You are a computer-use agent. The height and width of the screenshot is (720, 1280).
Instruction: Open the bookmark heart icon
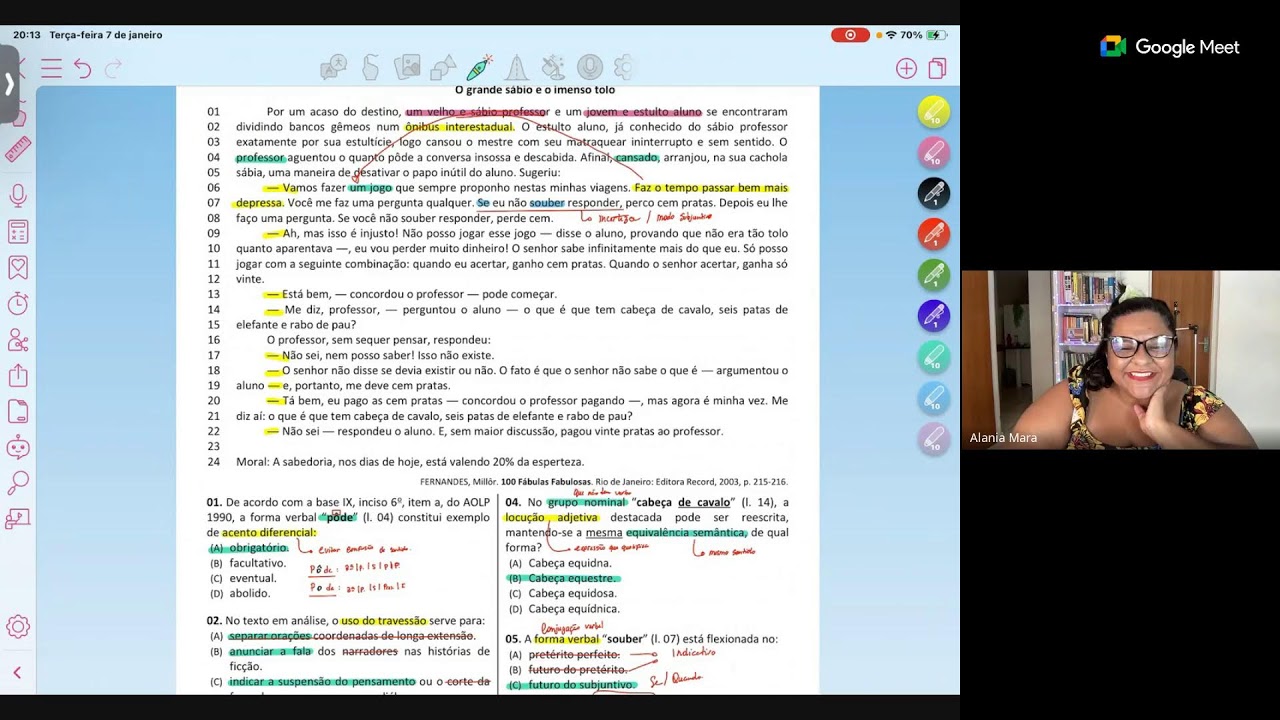point(18,268)
